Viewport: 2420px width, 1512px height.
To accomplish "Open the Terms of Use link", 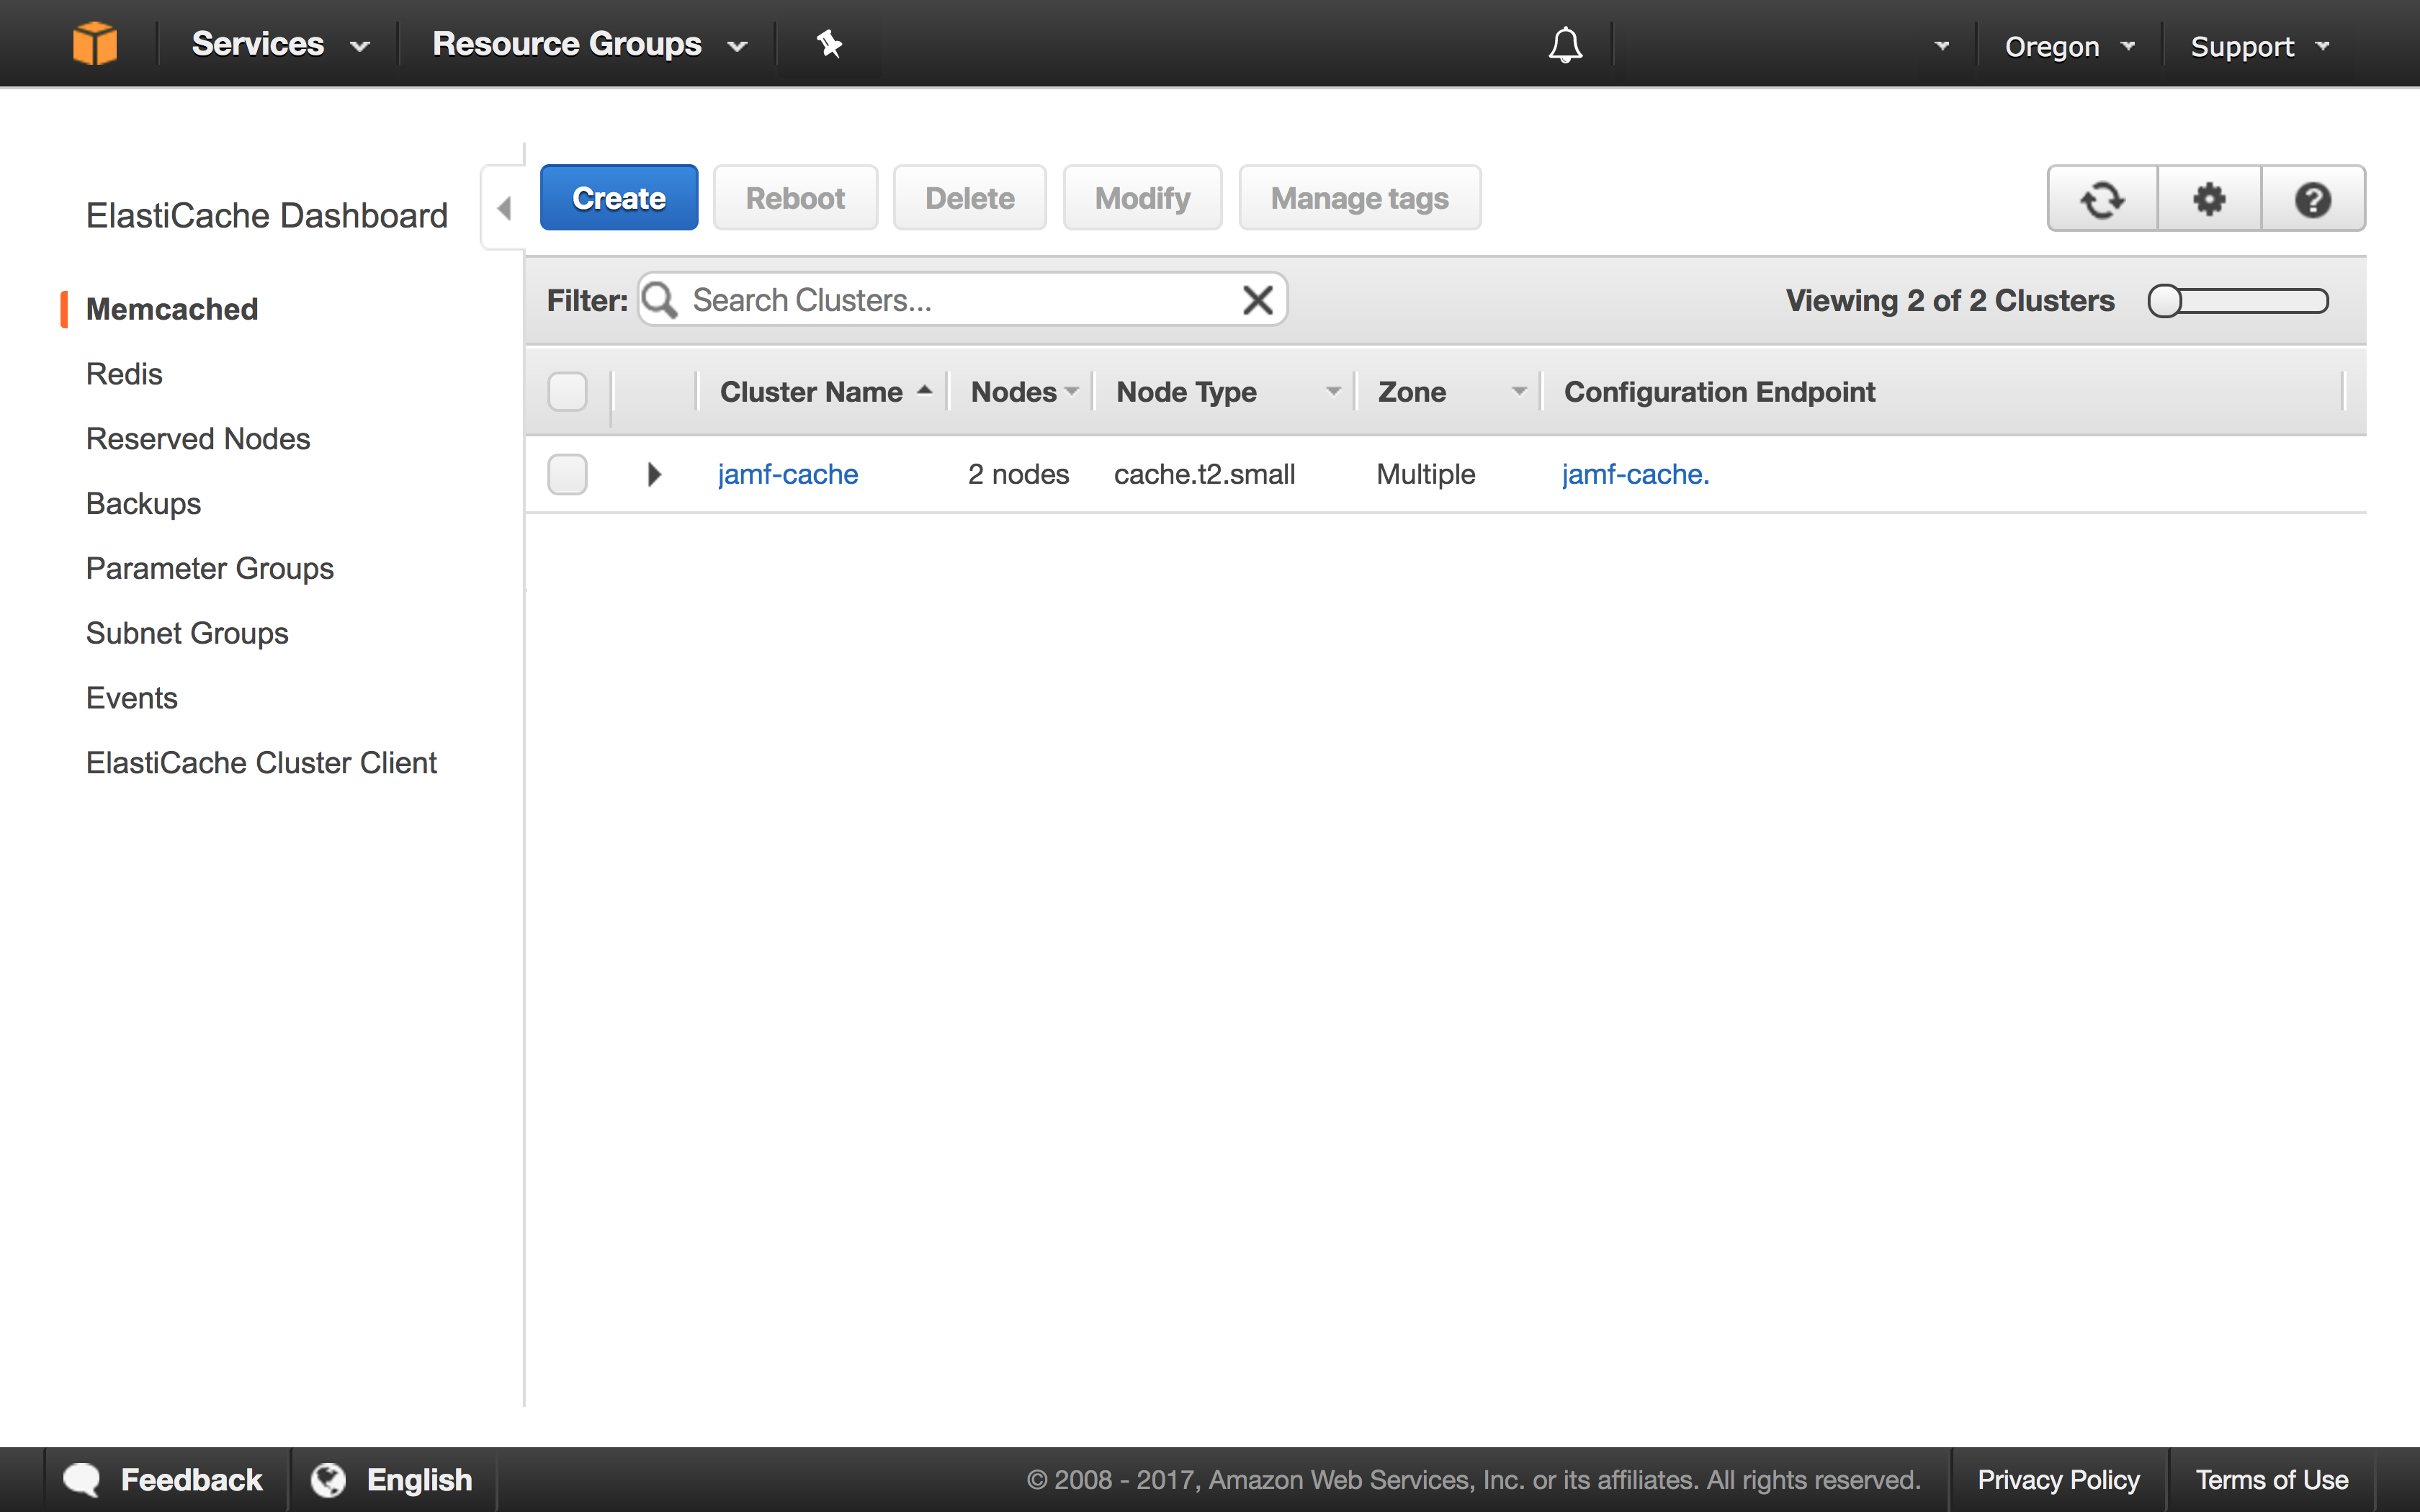I will click(2272, 1479).
